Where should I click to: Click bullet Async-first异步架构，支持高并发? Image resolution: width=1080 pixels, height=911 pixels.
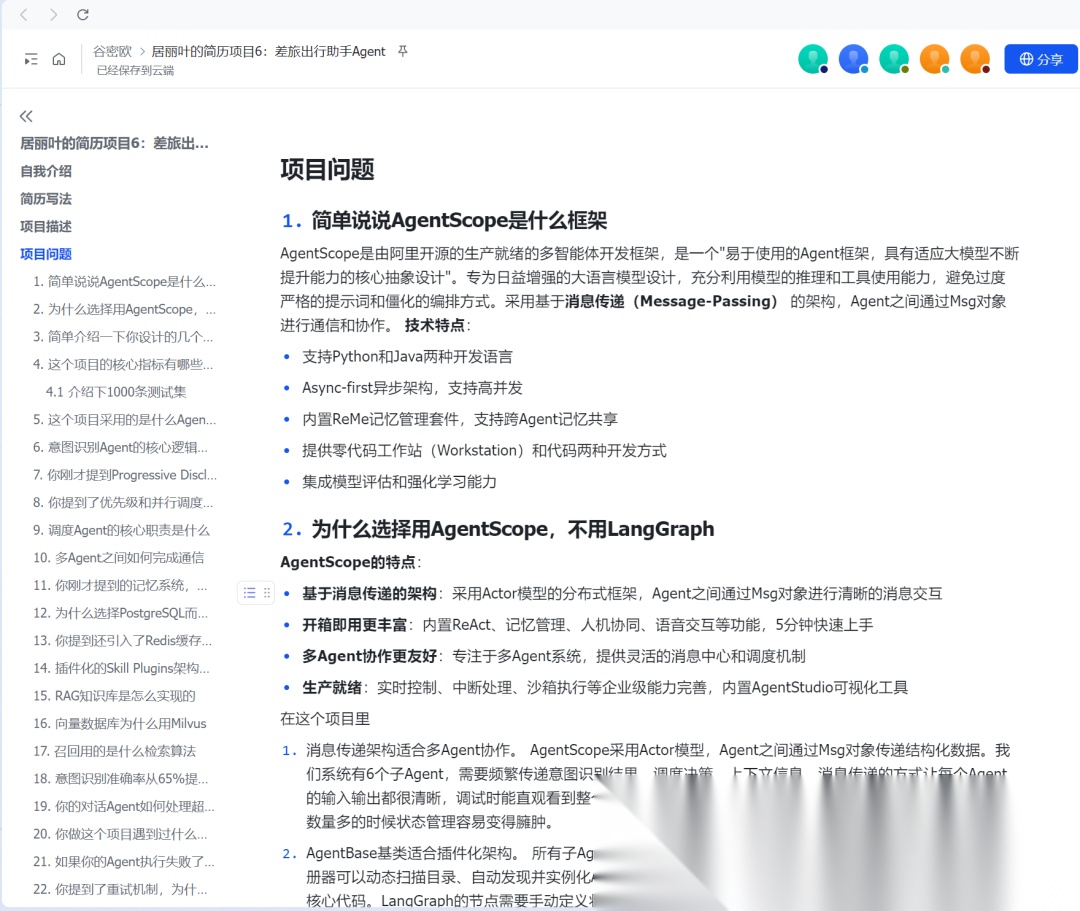coord(412,388)
